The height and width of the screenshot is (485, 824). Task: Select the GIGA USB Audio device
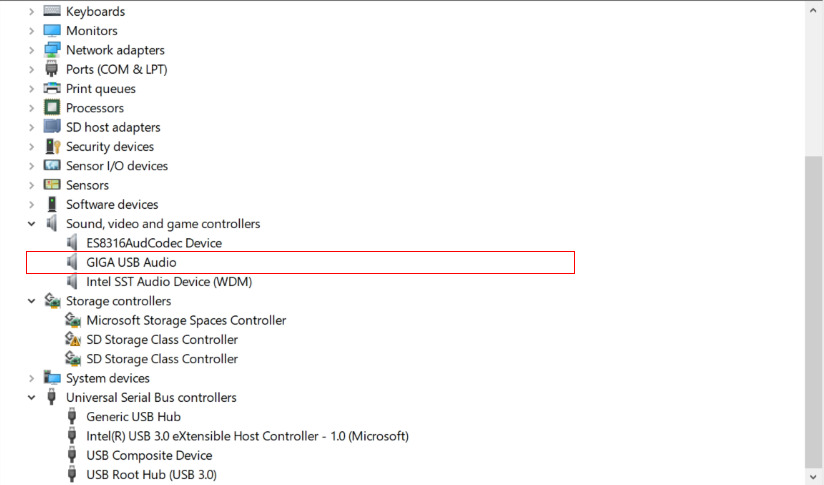(x=131, y=263)
